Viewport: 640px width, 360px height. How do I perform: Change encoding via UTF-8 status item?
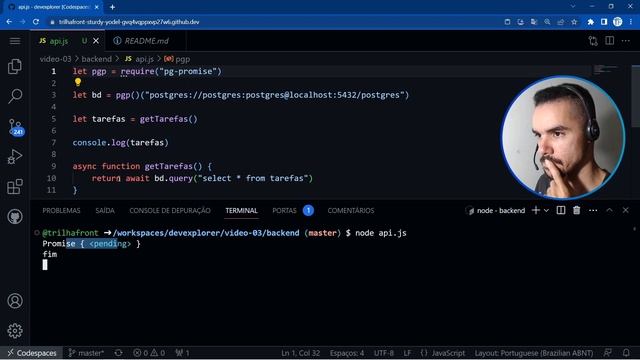[384, 353]
